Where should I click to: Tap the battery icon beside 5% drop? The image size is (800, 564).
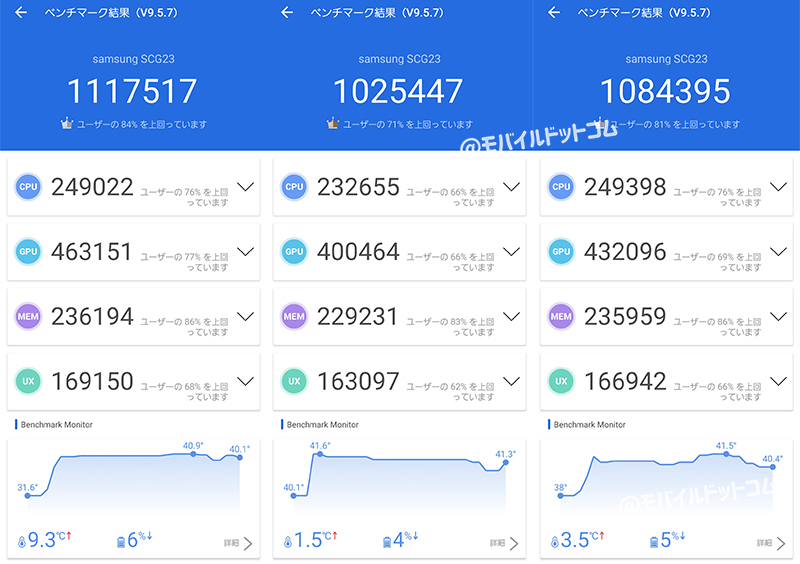[654, 542]
